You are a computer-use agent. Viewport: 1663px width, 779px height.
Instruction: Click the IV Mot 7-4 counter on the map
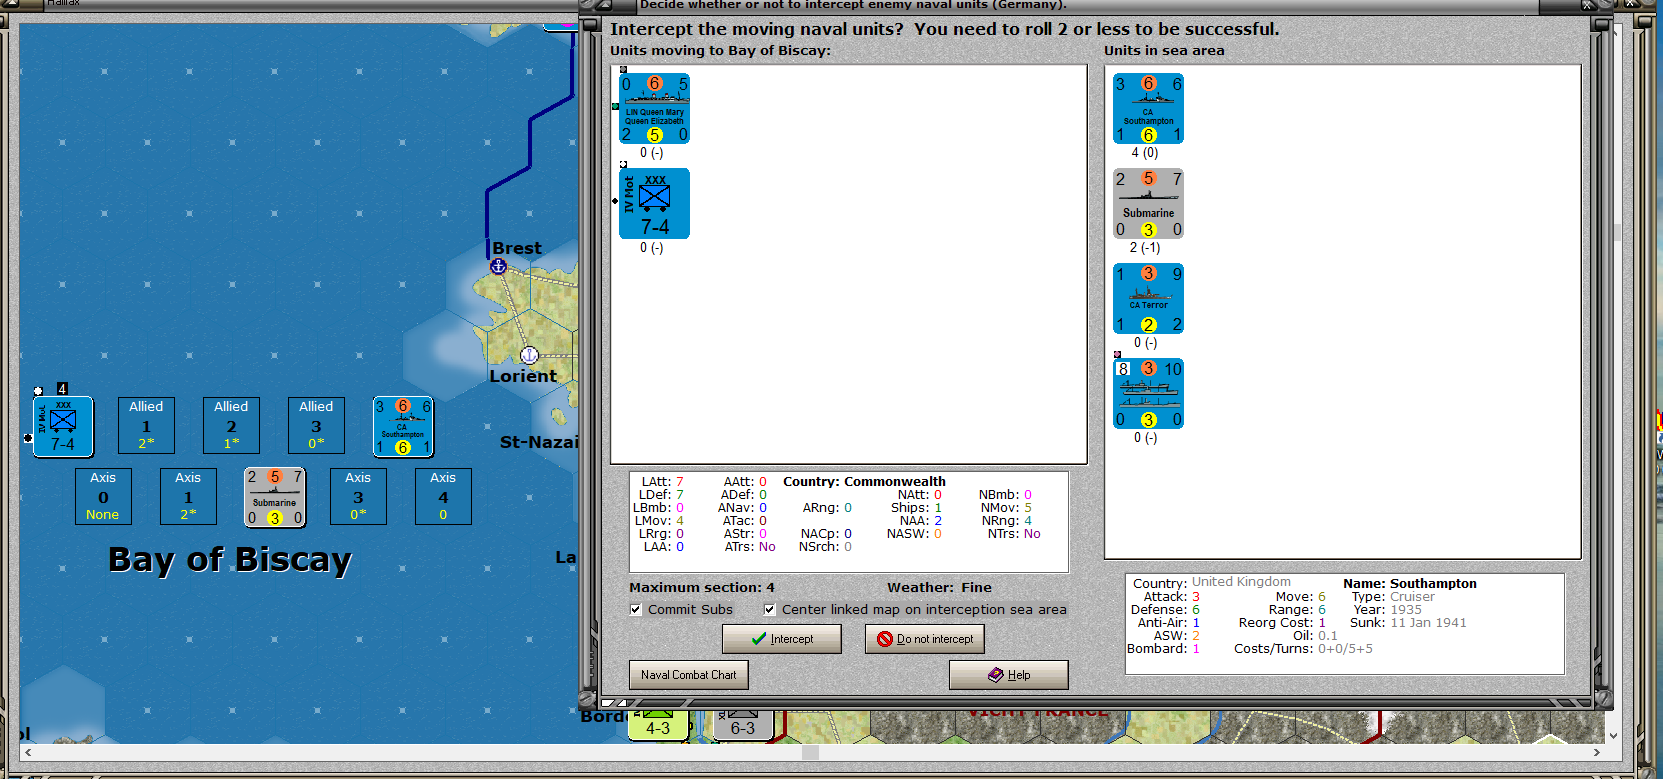[x=63, y=427]
